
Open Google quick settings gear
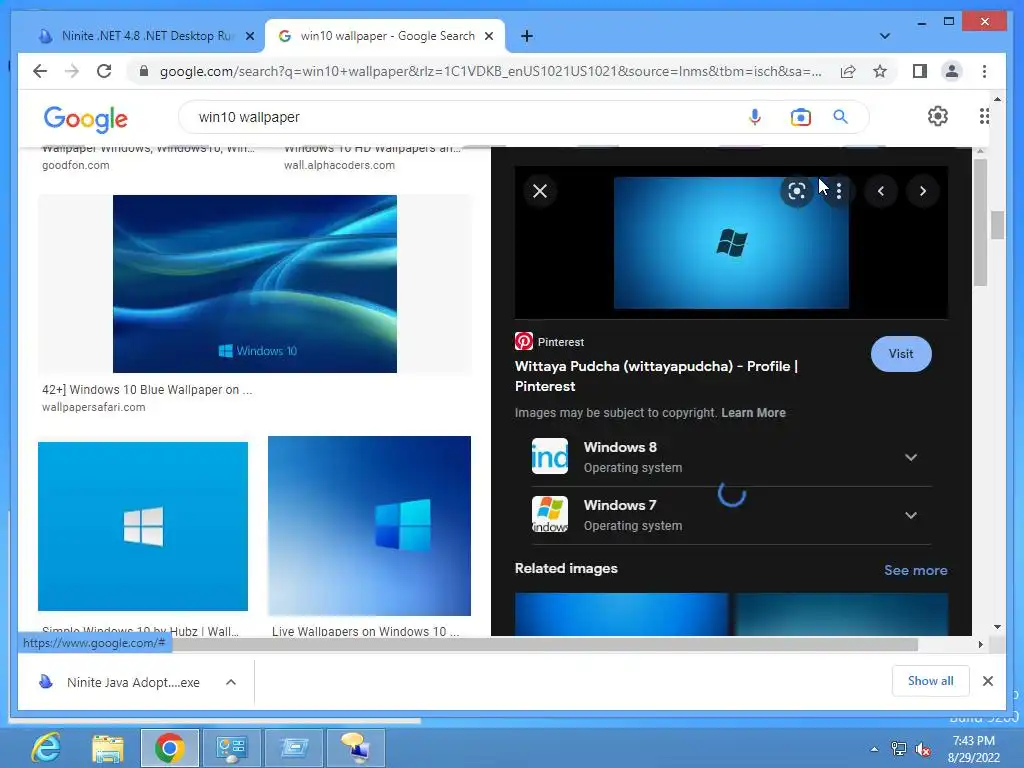coord(937,116)
